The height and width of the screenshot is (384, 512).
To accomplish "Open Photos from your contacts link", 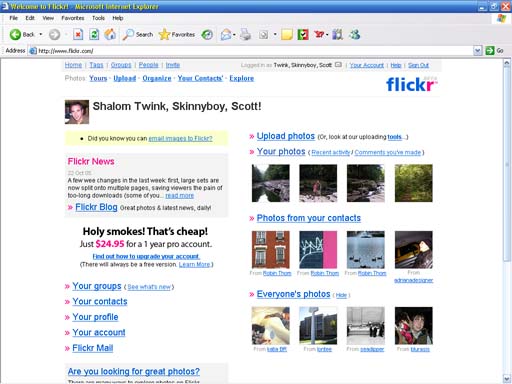I will tap(309, 218).
